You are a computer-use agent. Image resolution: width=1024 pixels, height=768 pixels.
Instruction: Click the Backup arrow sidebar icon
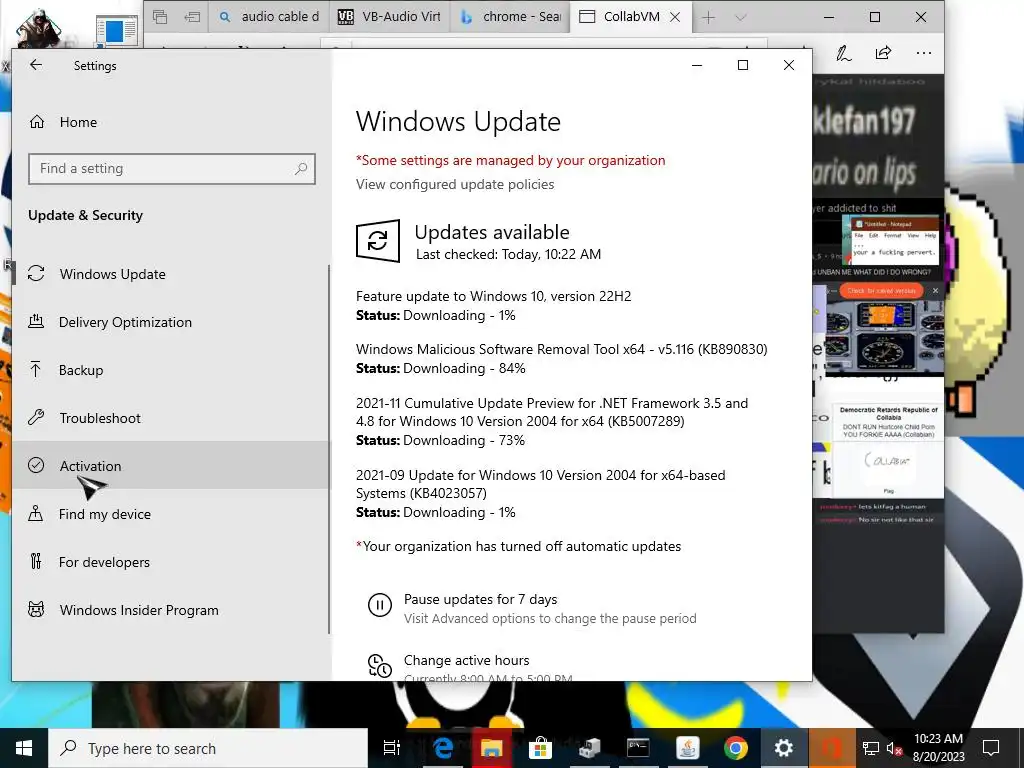point(36,369)
